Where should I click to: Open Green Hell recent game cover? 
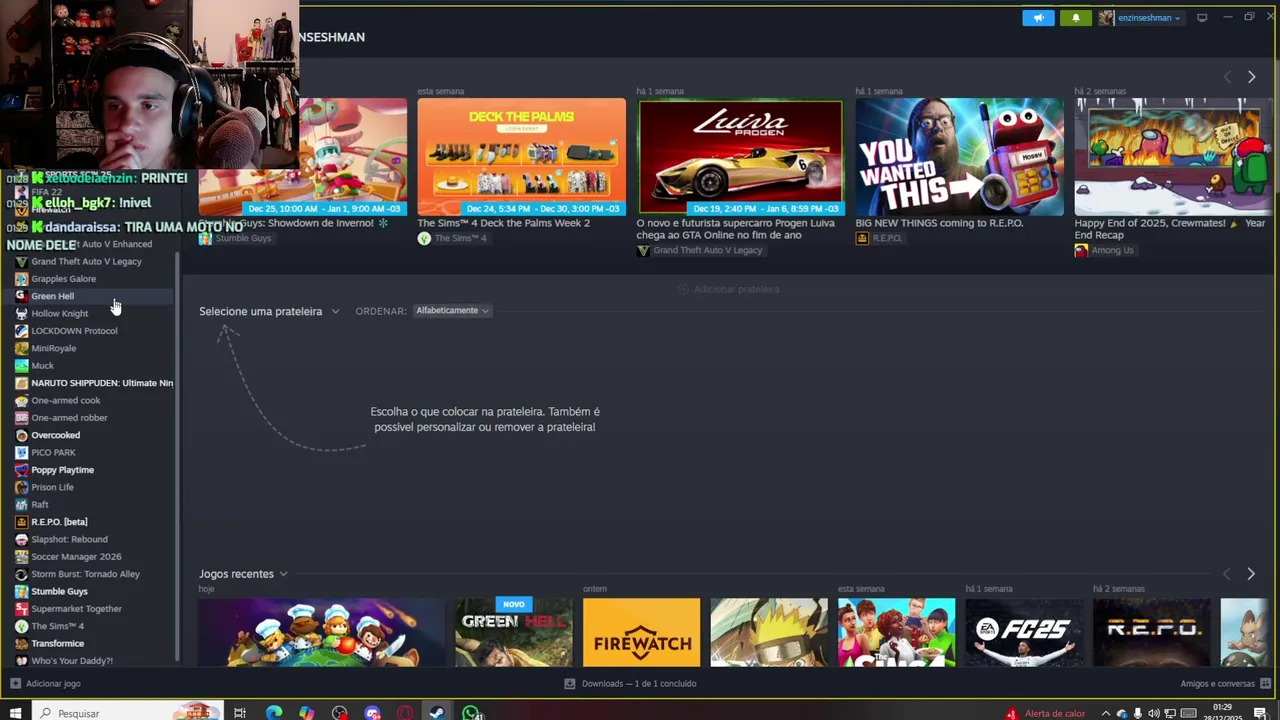tap(513, 632)
